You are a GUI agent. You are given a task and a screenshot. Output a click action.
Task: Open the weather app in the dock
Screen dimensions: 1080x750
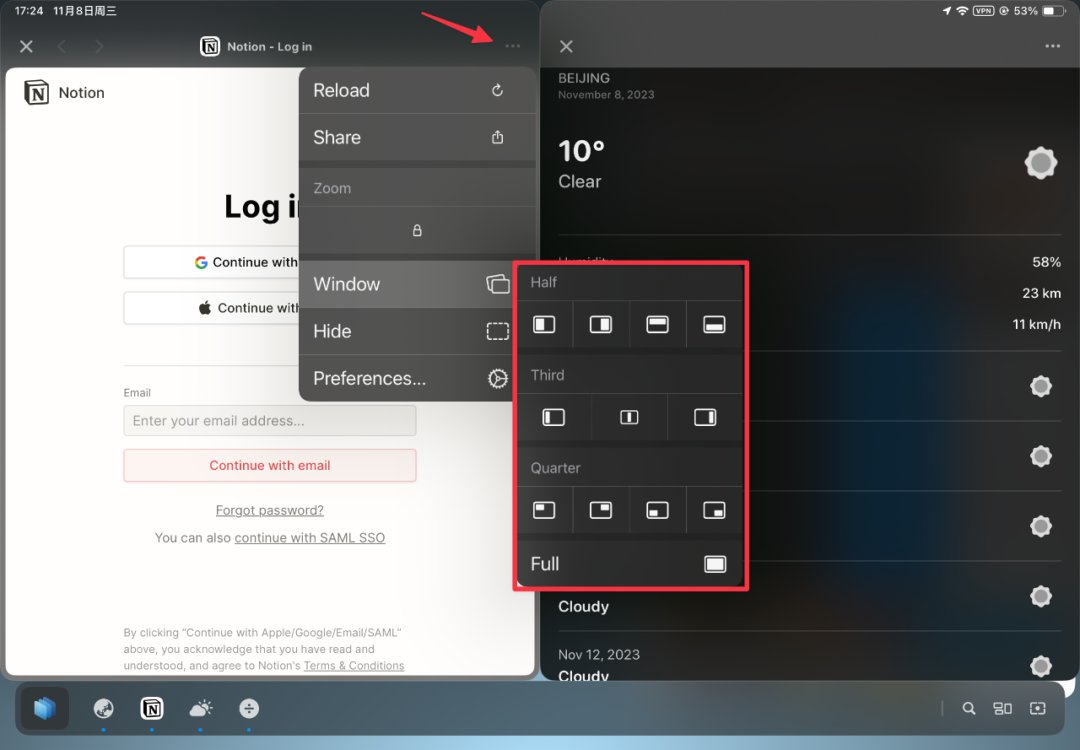click(x=200, y=708)
